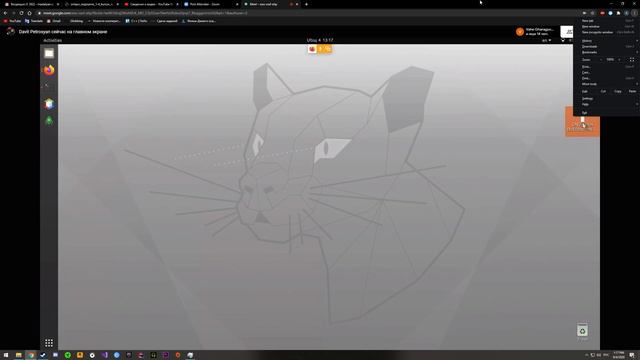
Task: Open Settings from Chrome menu
Action: [607, 99]
